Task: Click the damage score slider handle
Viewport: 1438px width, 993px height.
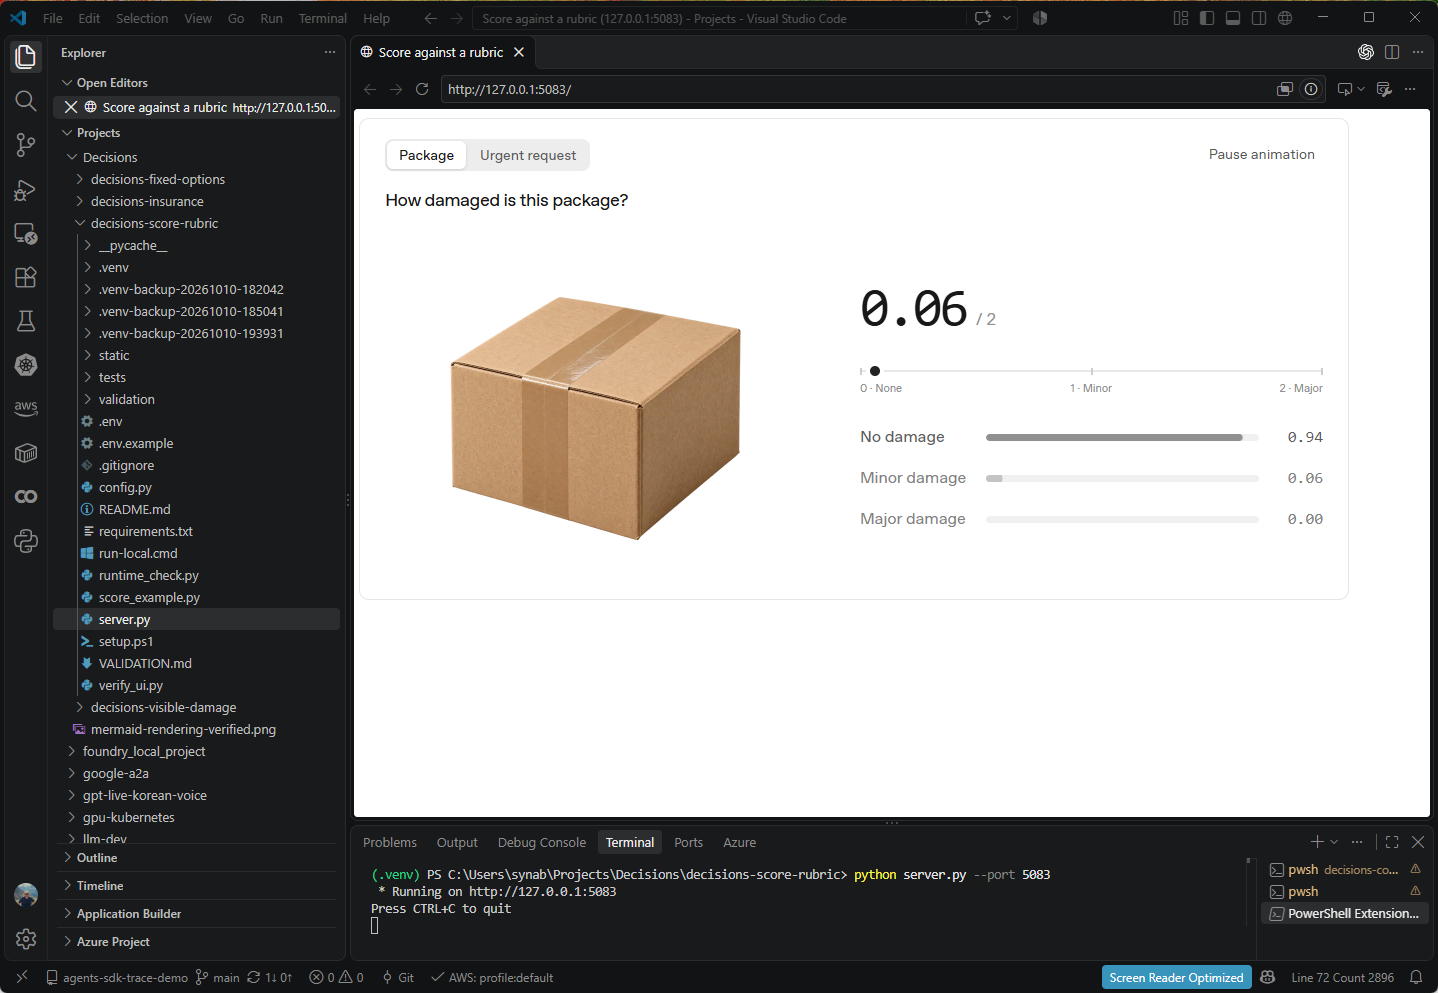Action: point(875,371)
